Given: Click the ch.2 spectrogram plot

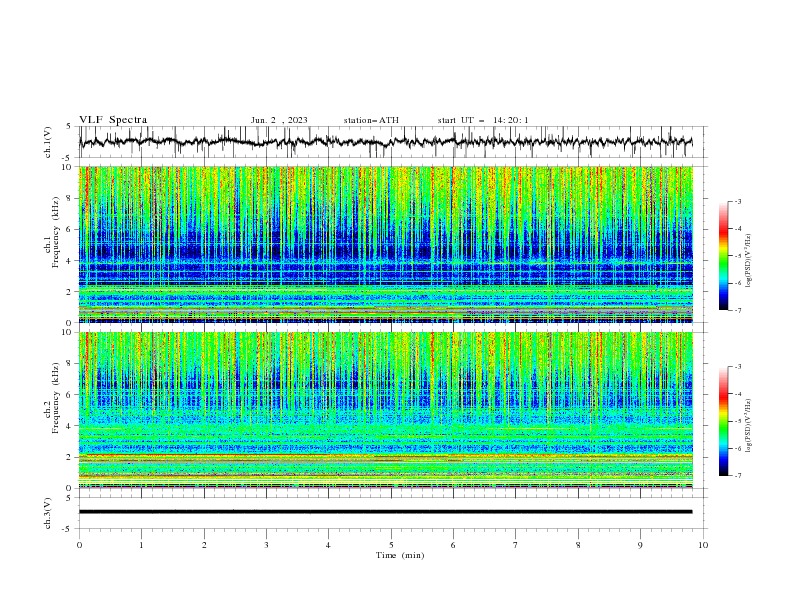Looking at the screenshot, I should click(385, 410).
